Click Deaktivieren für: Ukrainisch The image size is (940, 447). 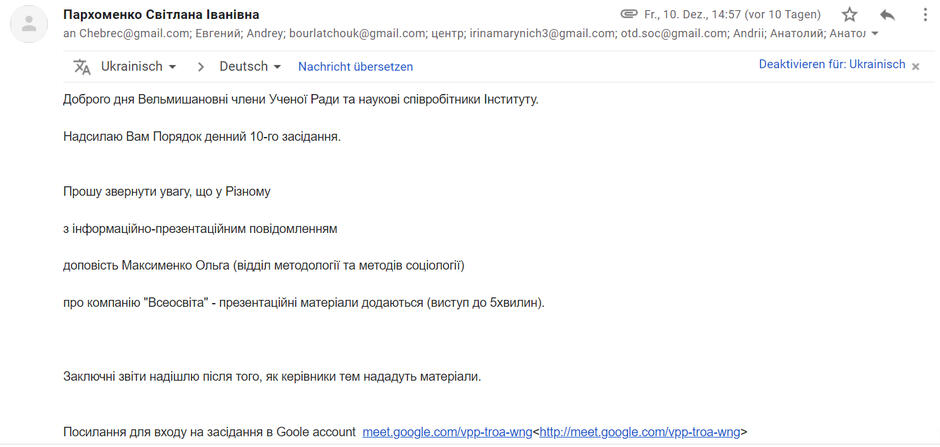832,64
